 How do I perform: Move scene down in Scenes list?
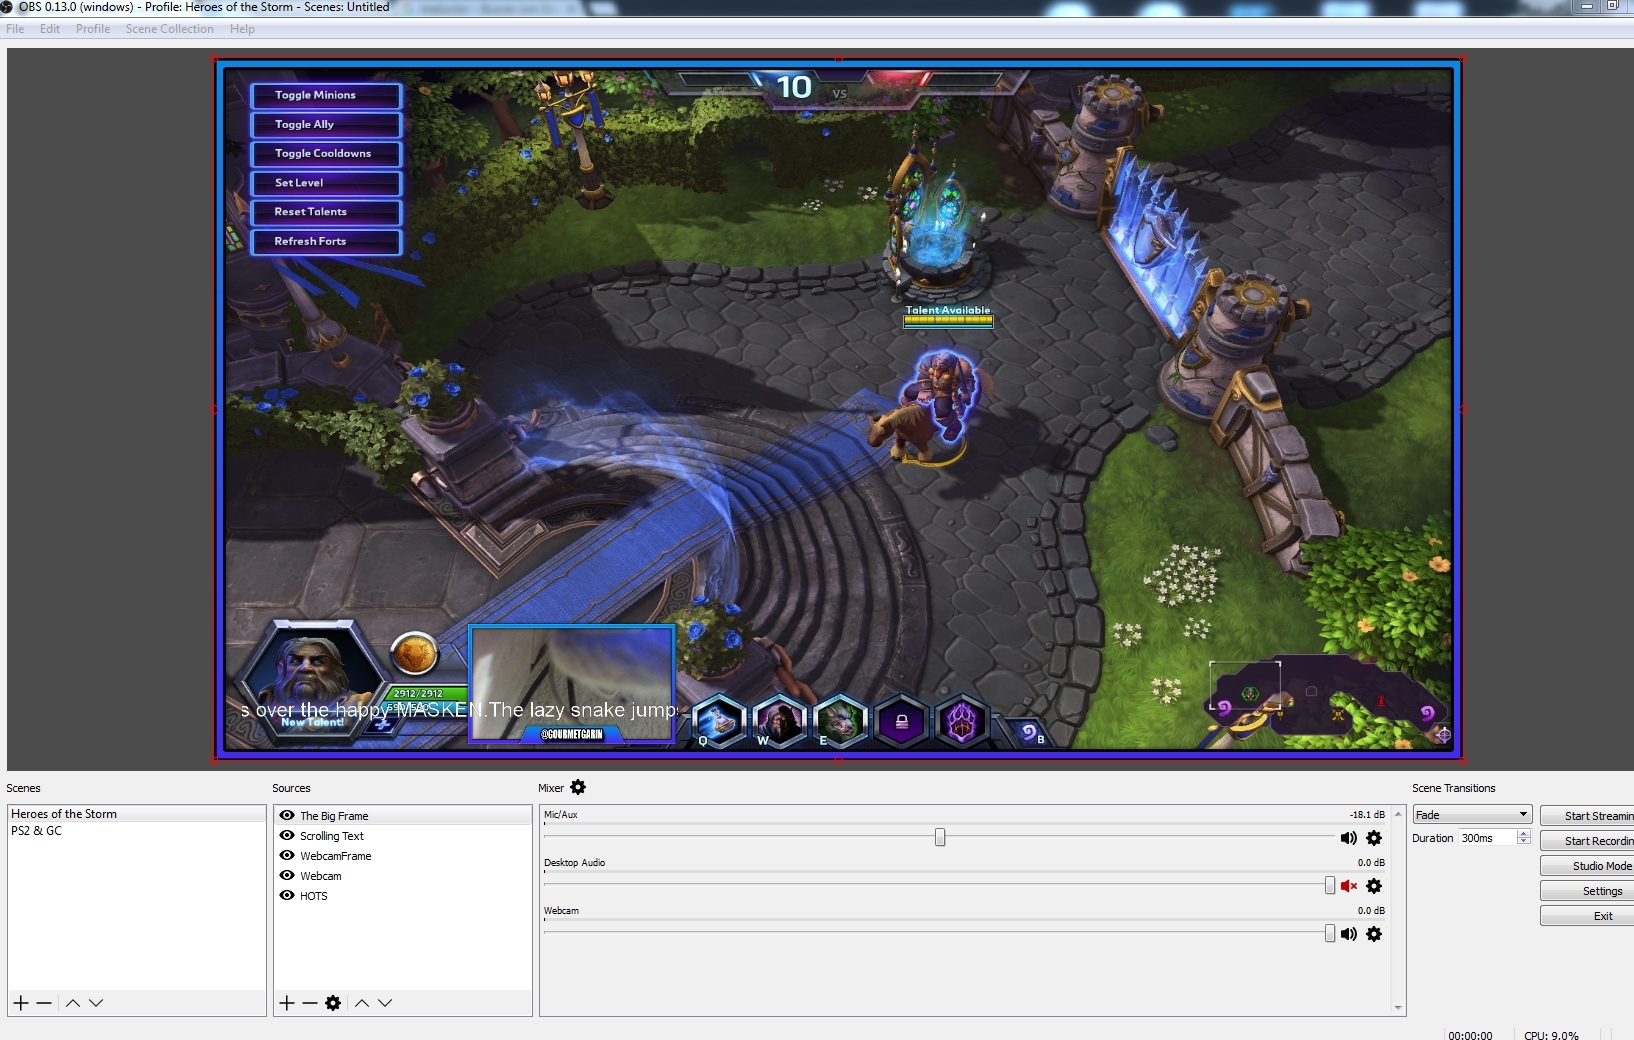96,1003
